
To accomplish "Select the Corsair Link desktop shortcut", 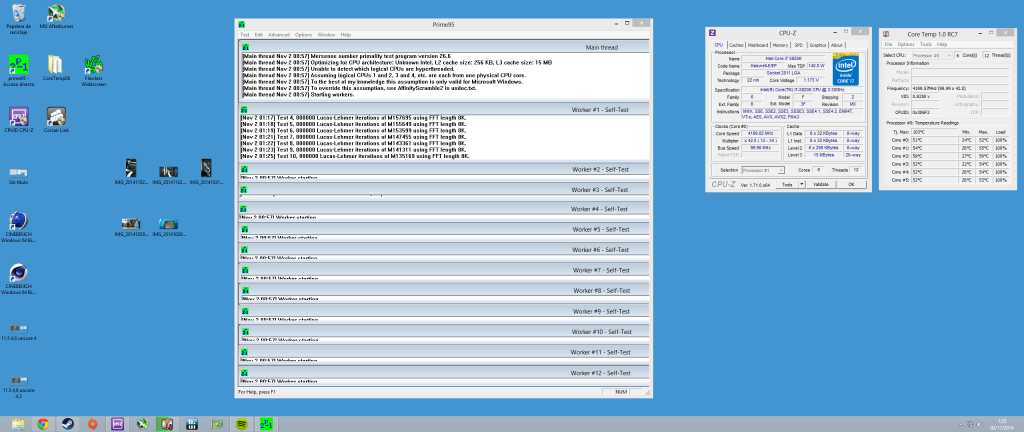I will coord(56,120).
